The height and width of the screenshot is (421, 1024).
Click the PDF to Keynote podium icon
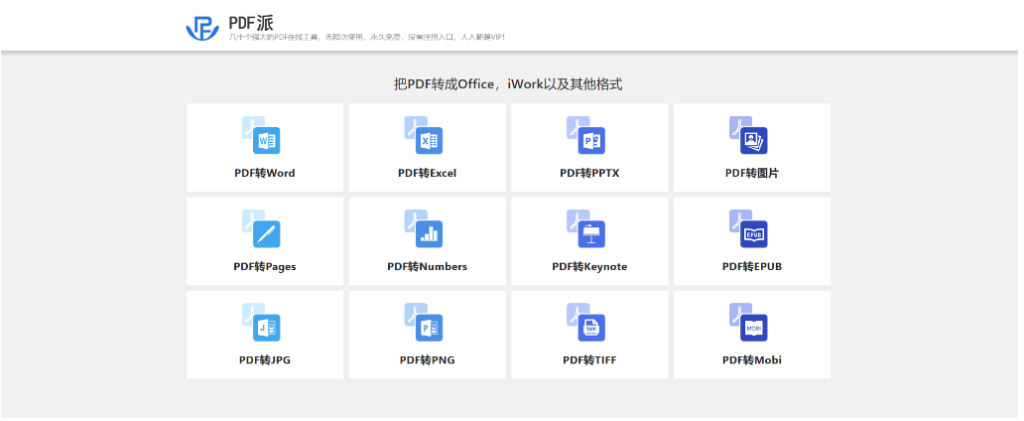point(586,228)
